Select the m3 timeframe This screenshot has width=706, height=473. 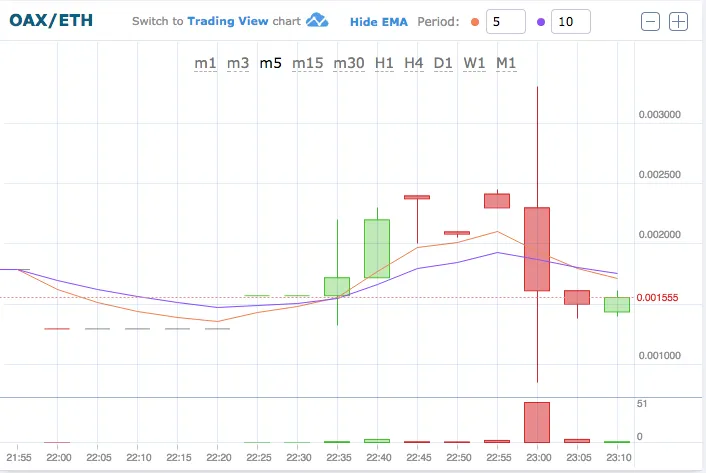238,63
